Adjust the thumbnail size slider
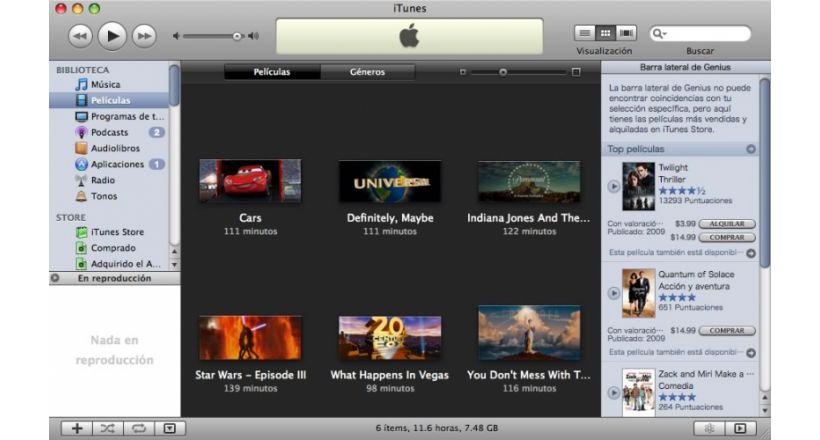Viewport: 820px width, 440px height. click(x=503, y=72)
